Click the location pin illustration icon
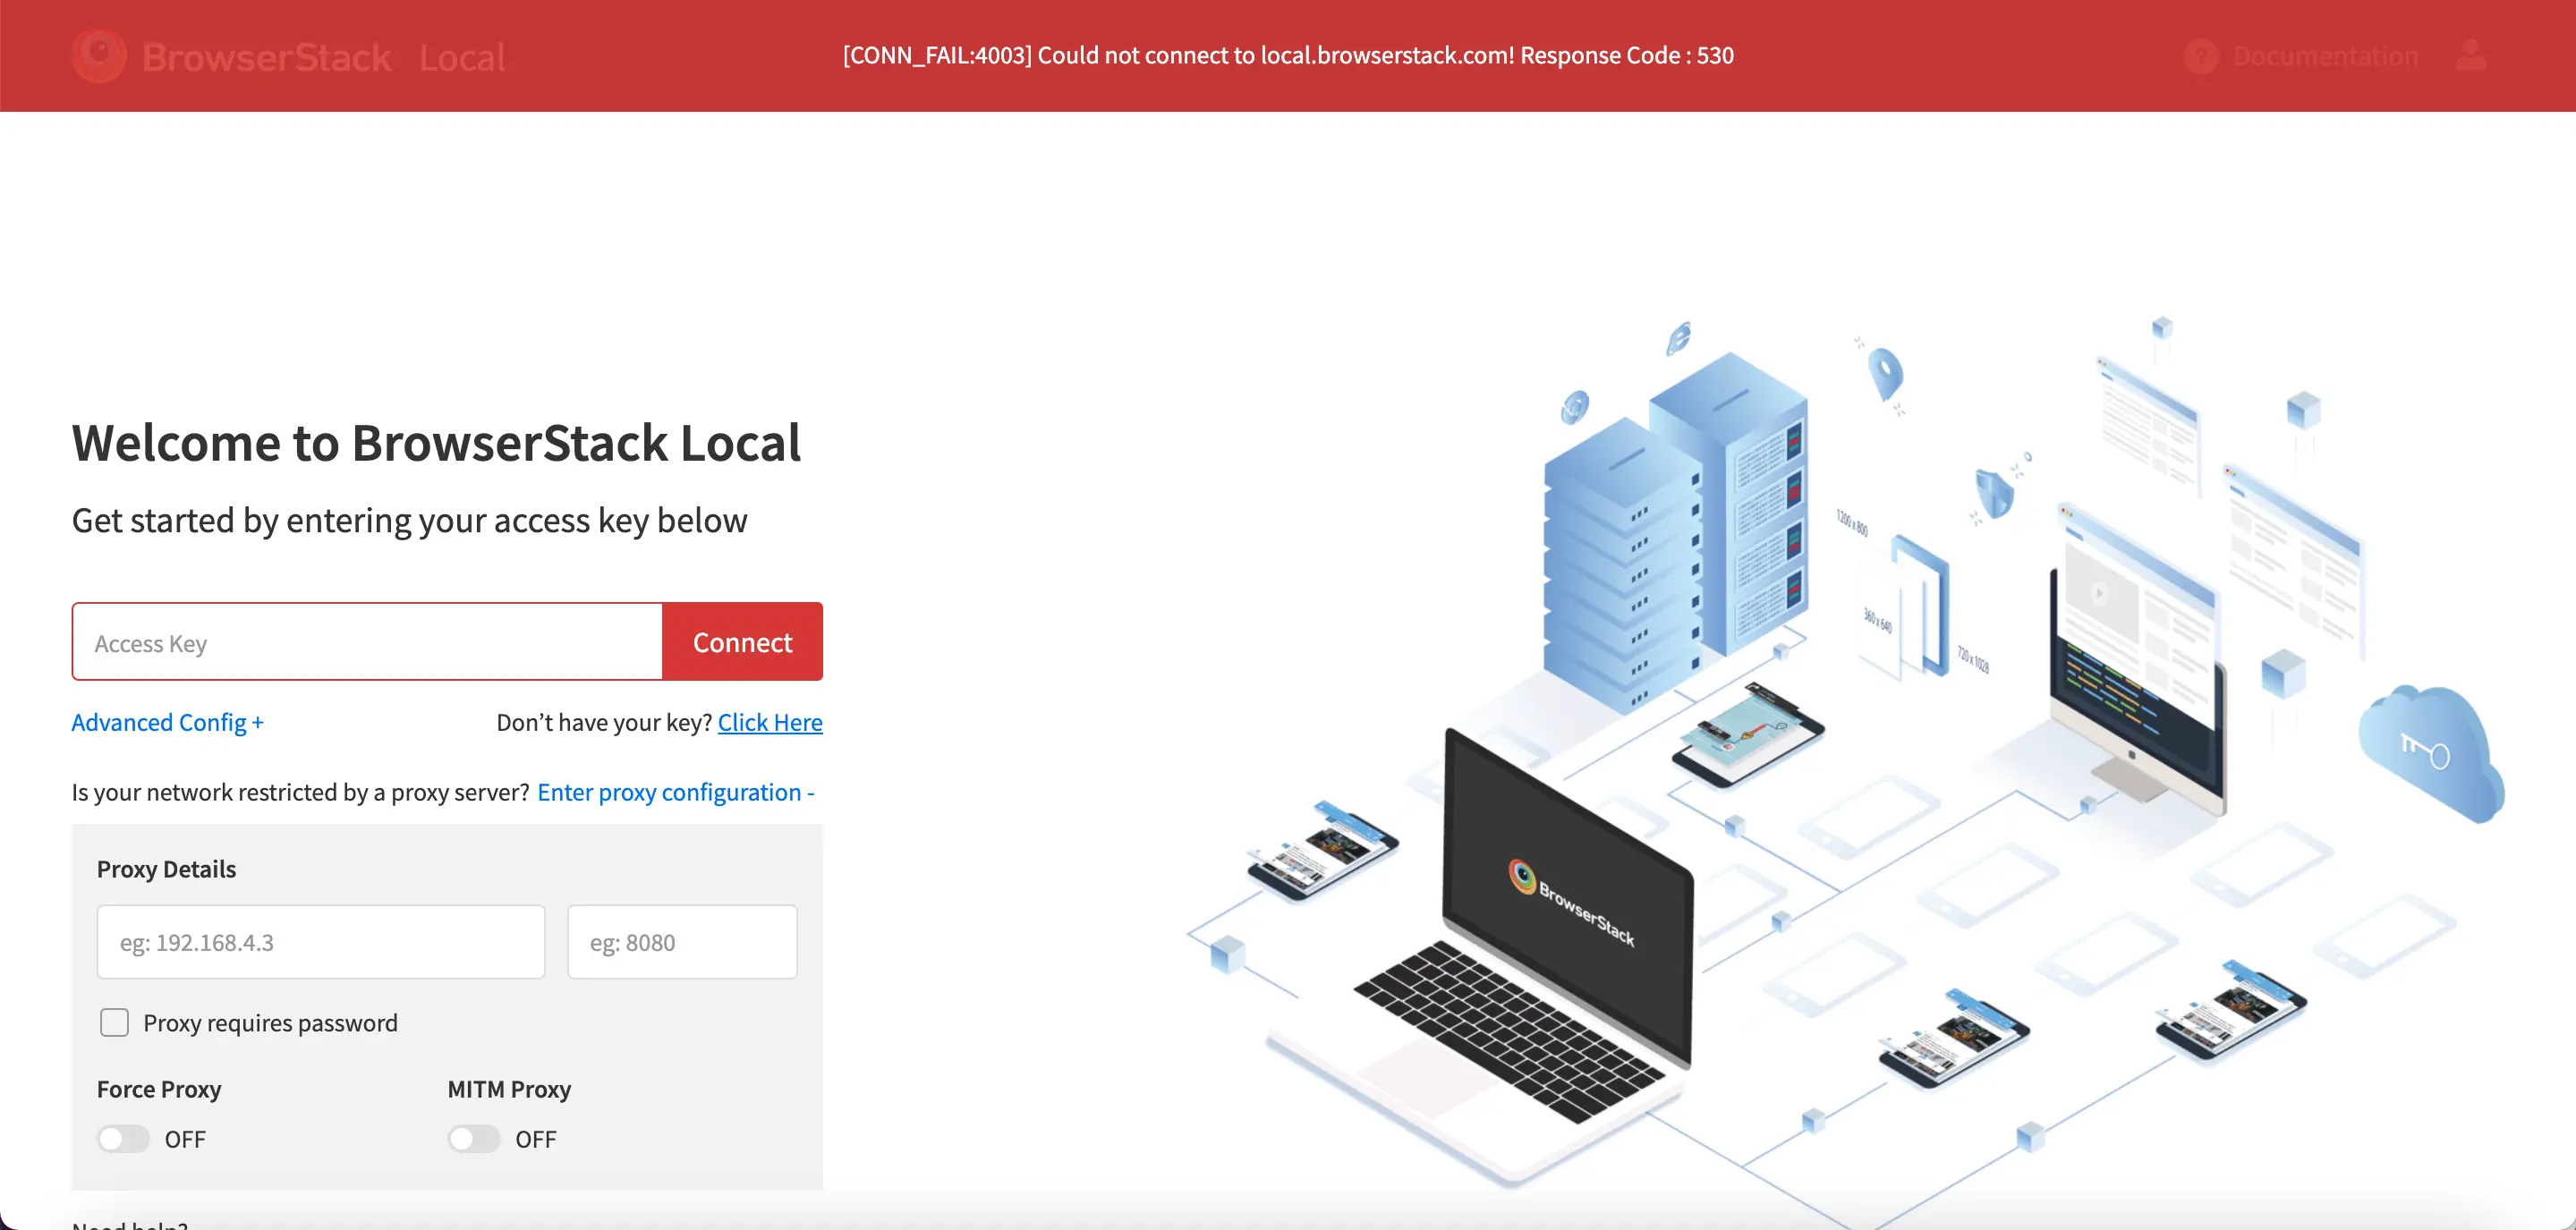Screen dimensions: 2576x1230 coord(1885,374)
